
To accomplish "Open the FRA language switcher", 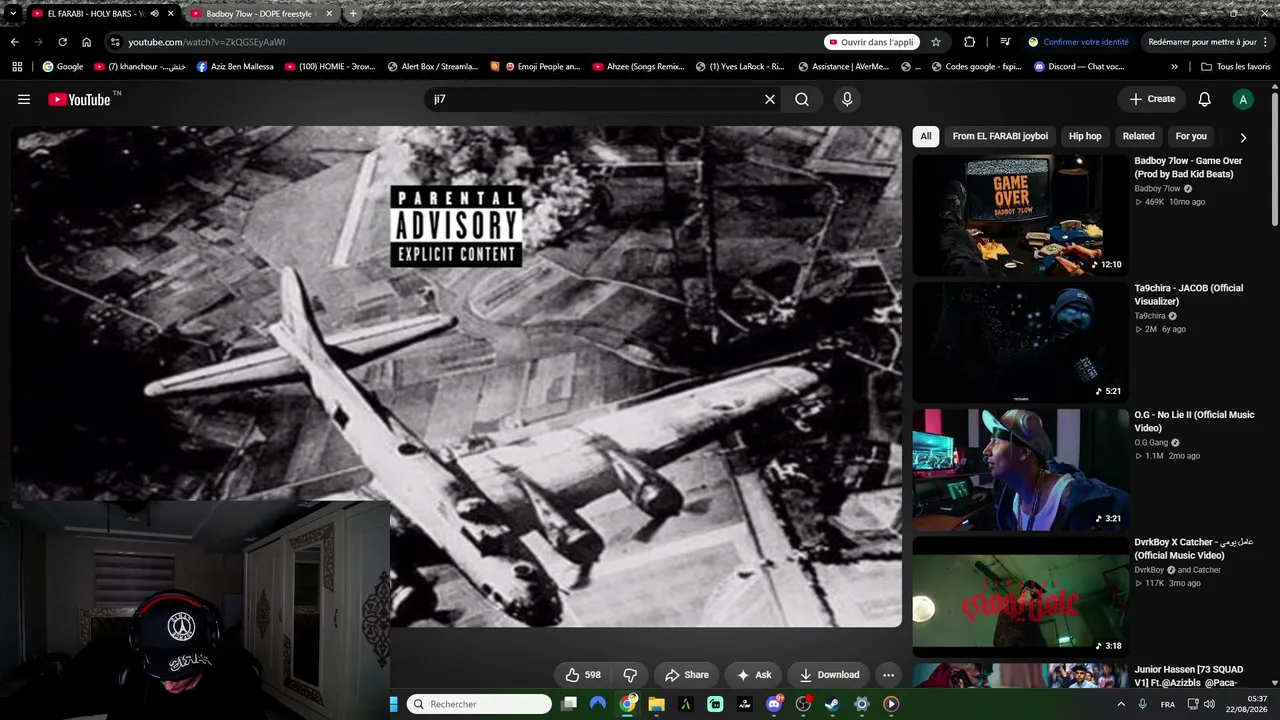I will click(1167, 704).
